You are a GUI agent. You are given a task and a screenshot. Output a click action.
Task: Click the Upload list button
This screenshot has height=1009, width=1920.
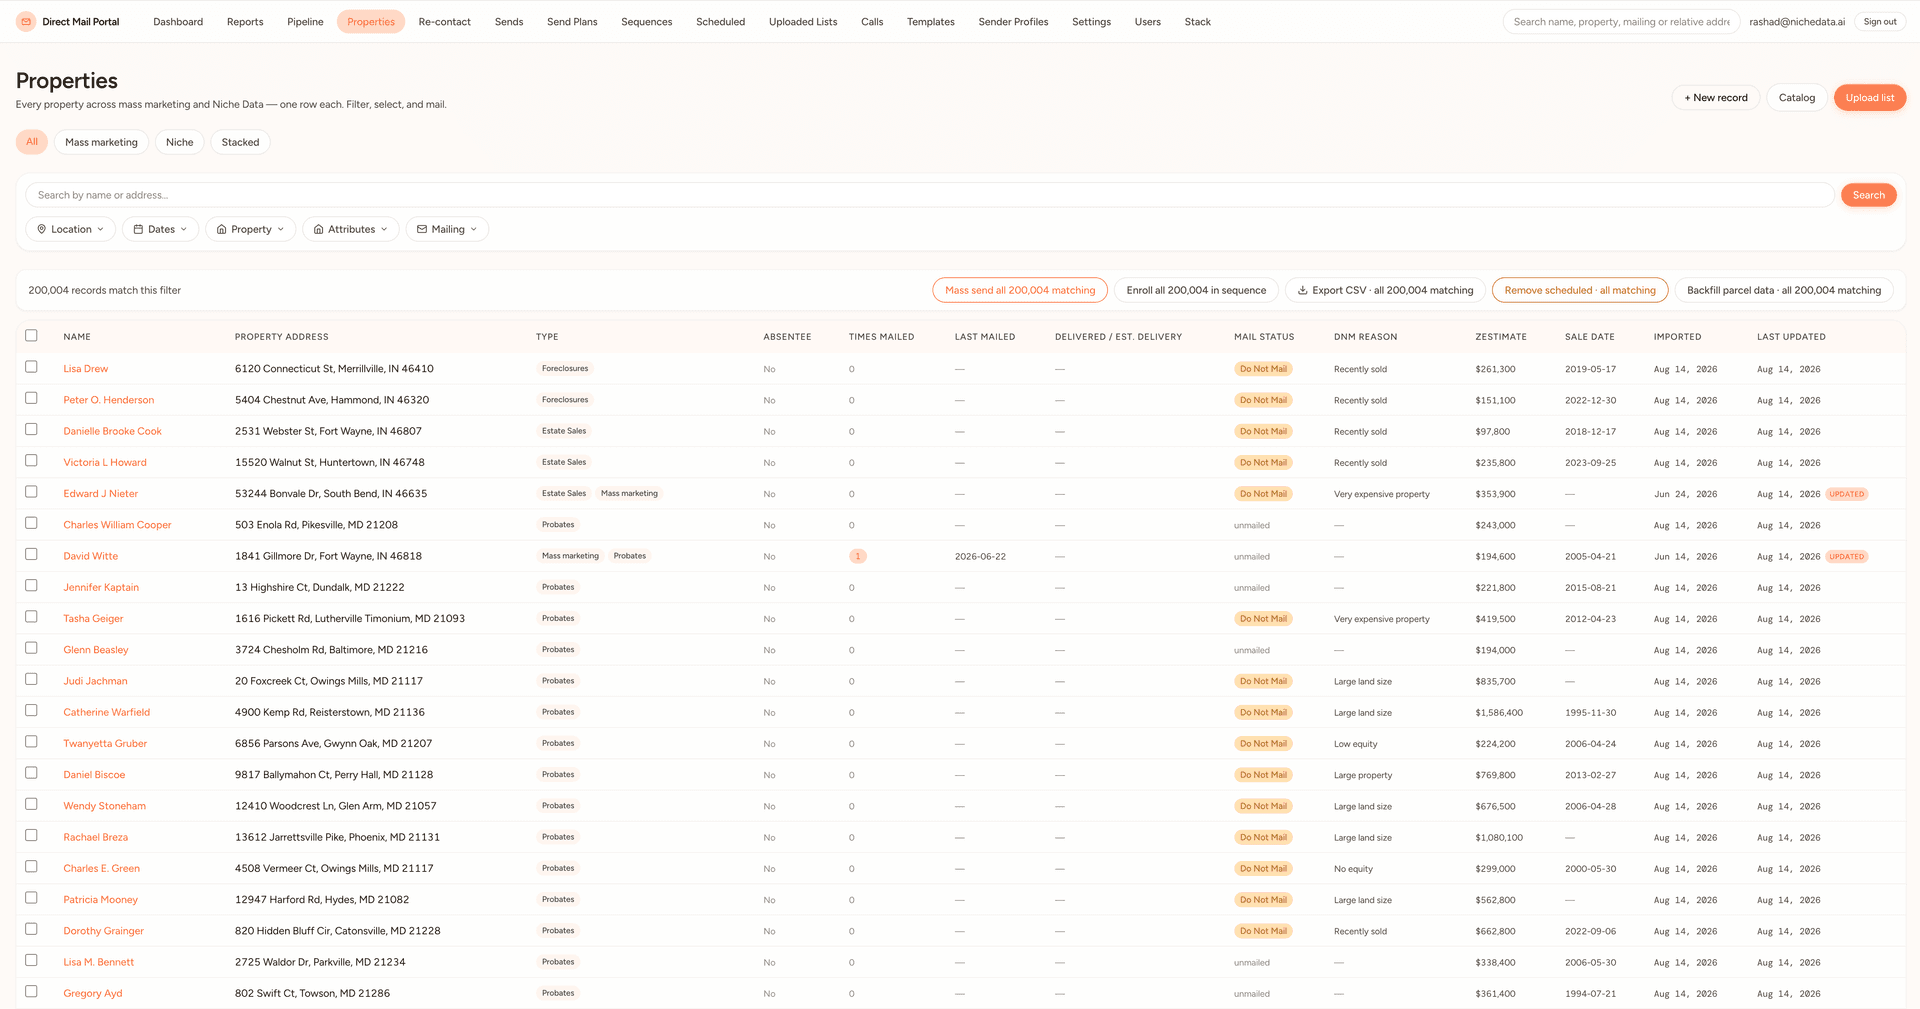coord(1869,97)
